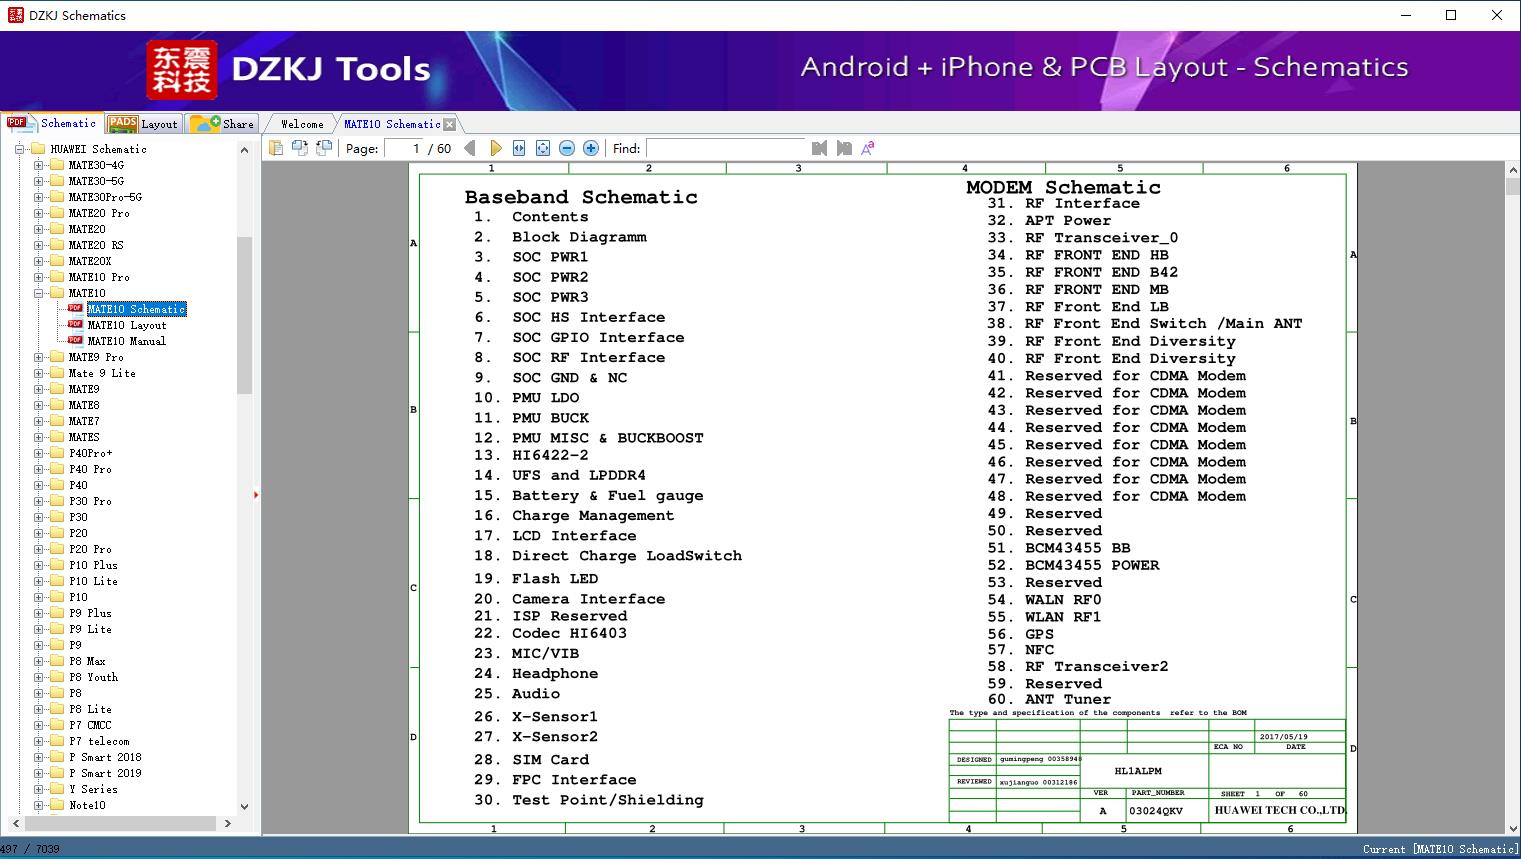Viewport: 1521px width, 859px height.
Task: Select the P40 Pro folder
Action: point(90,469)
